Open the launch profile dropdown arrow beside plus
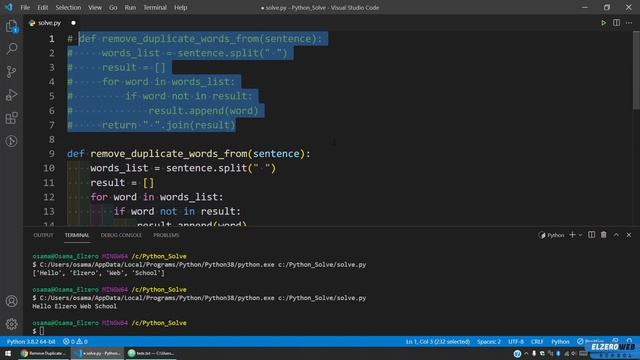 [x=580, y=235]
